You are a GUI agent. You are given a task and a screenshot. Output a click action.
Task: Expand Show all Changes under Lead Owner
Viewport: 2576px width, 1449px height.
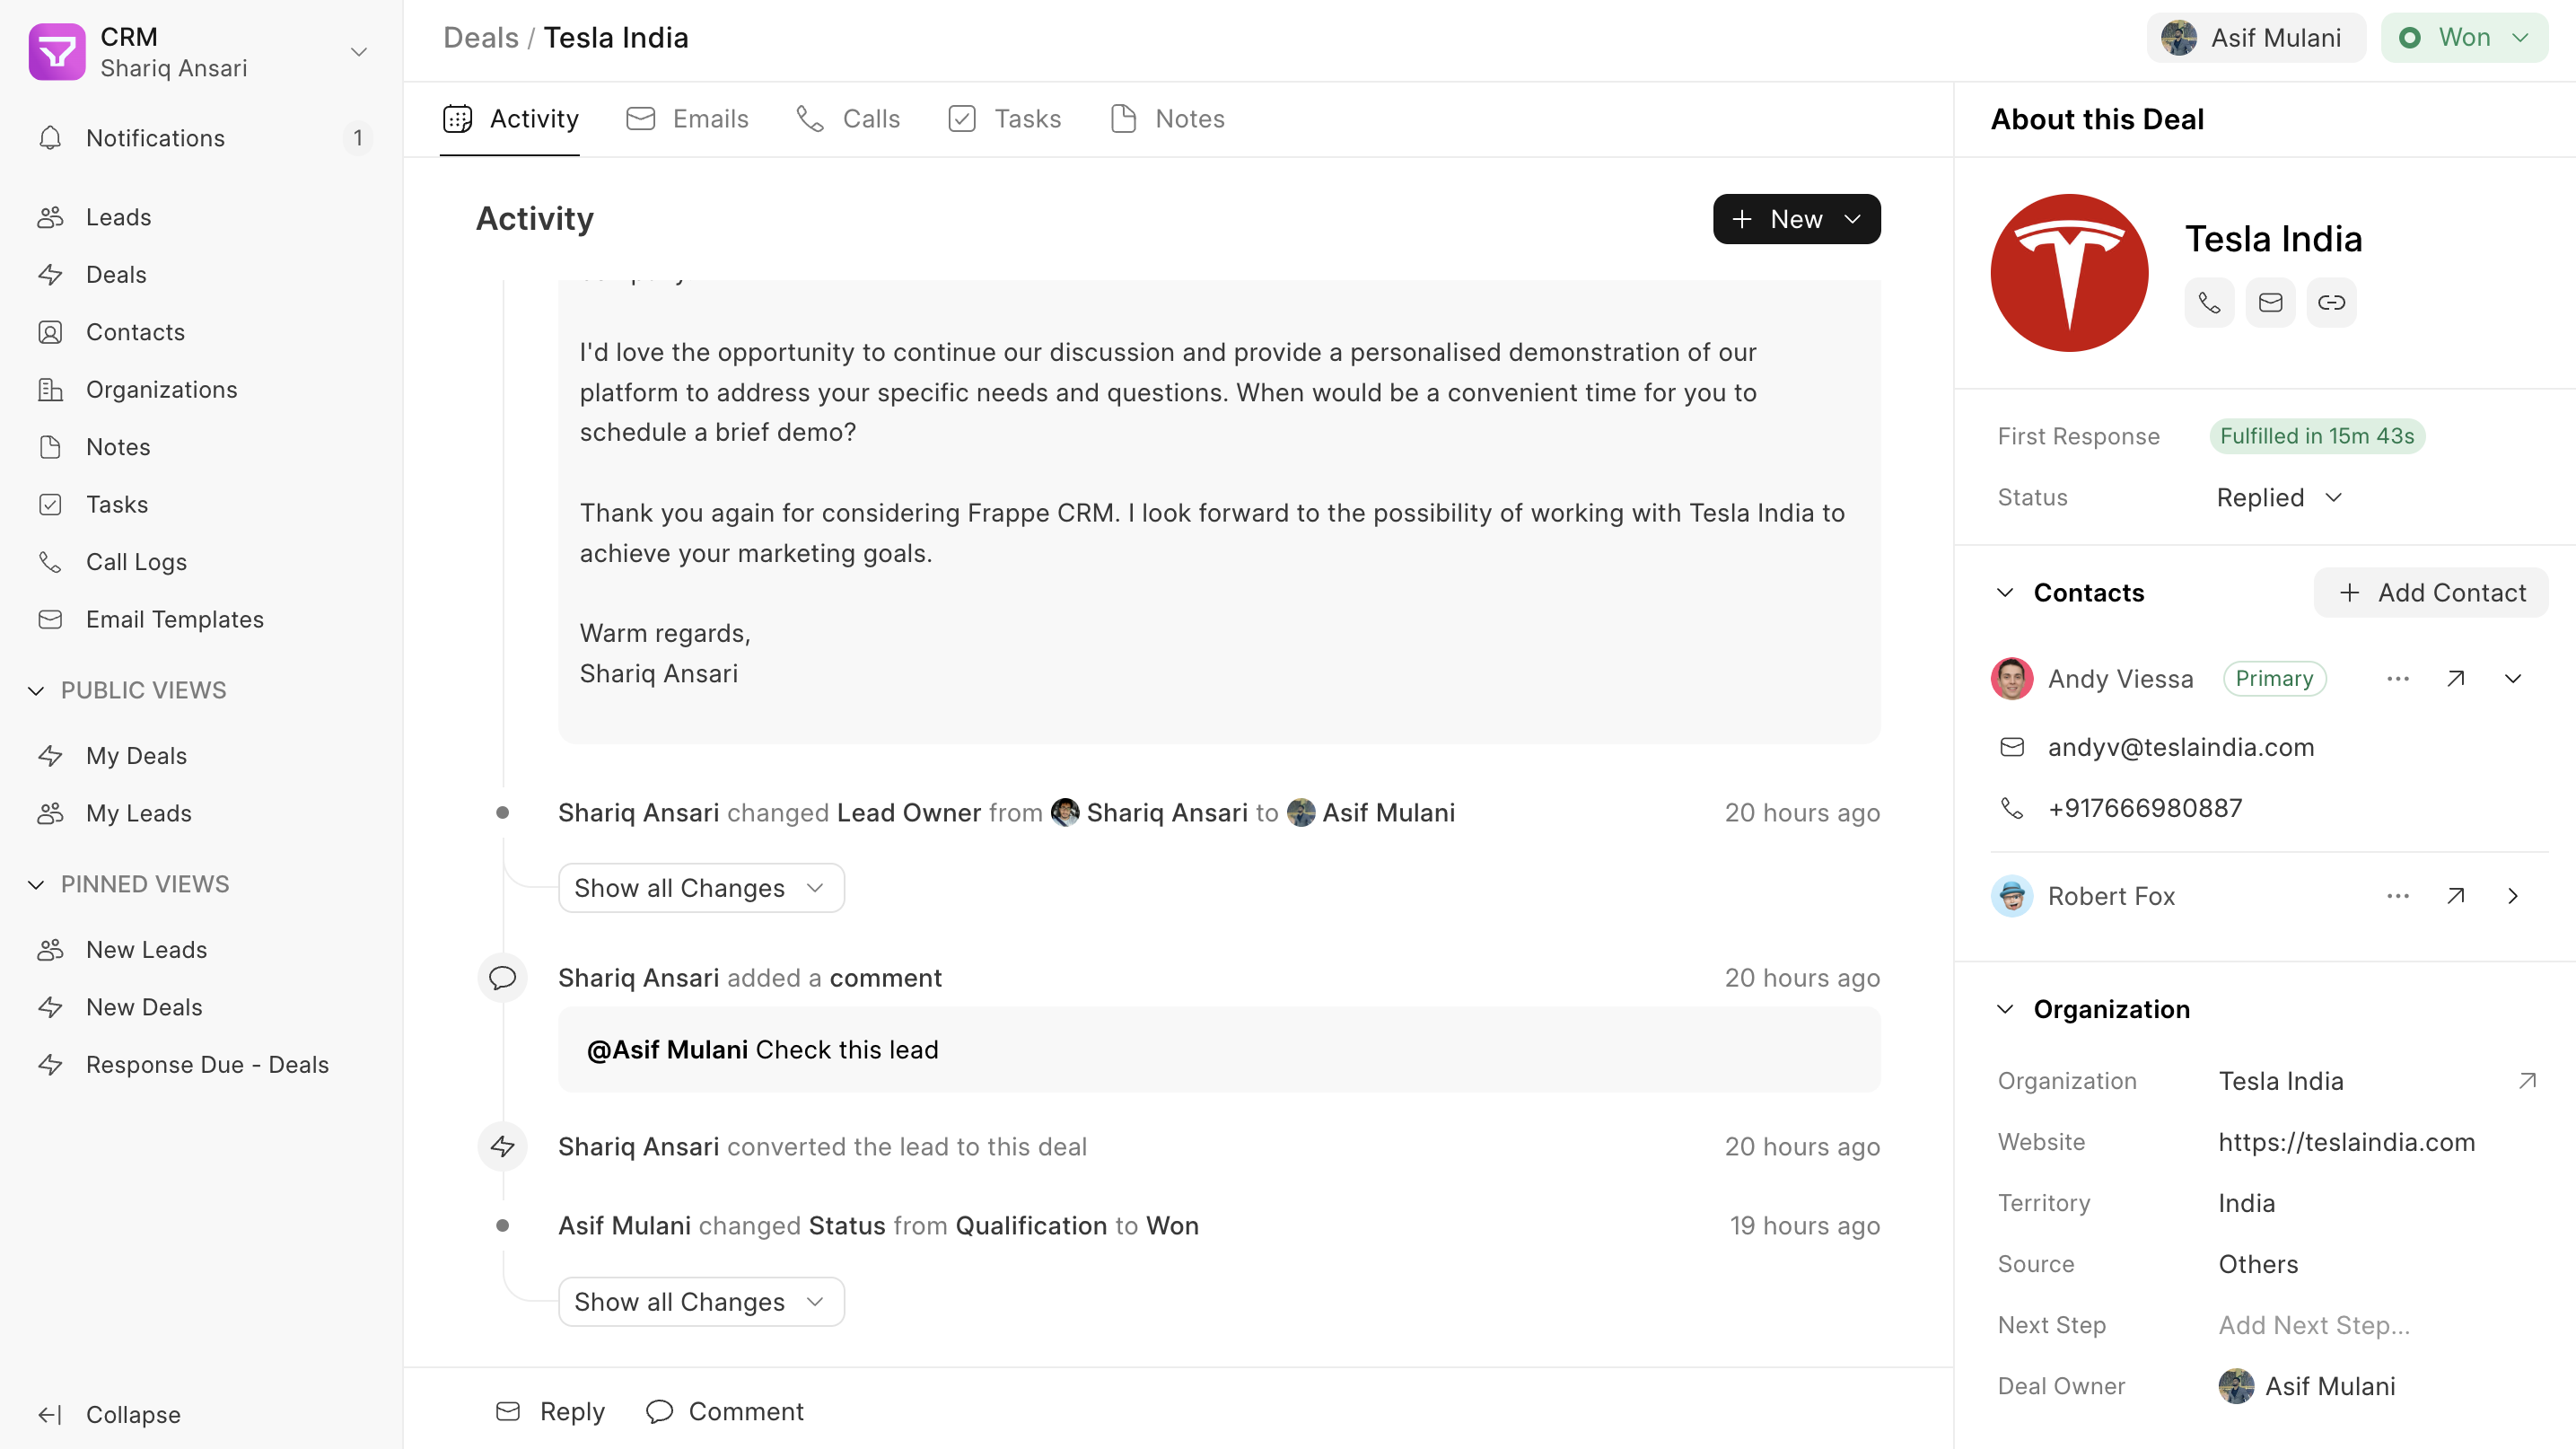[x=700, y=888]
